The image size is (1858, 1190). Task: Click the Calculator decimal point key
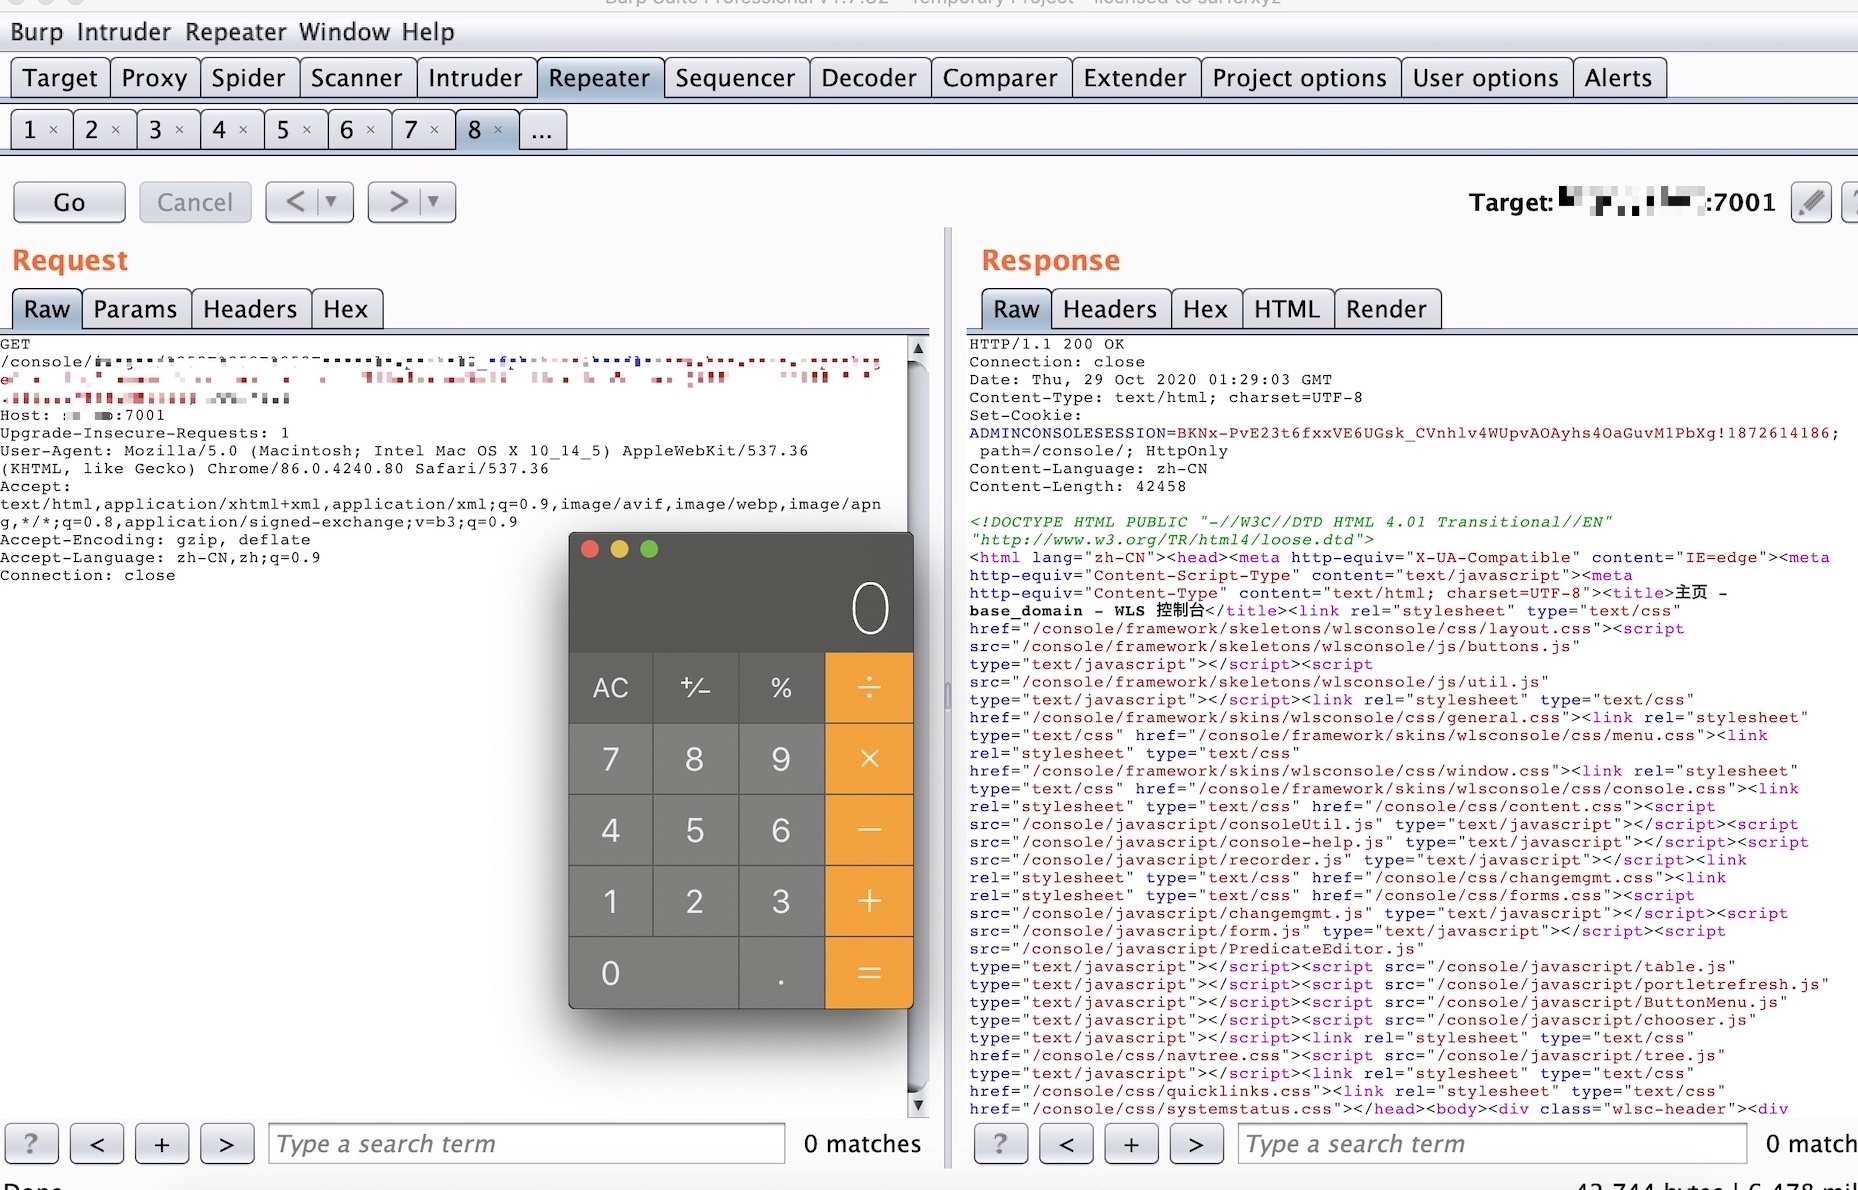(x=781, y=973)
